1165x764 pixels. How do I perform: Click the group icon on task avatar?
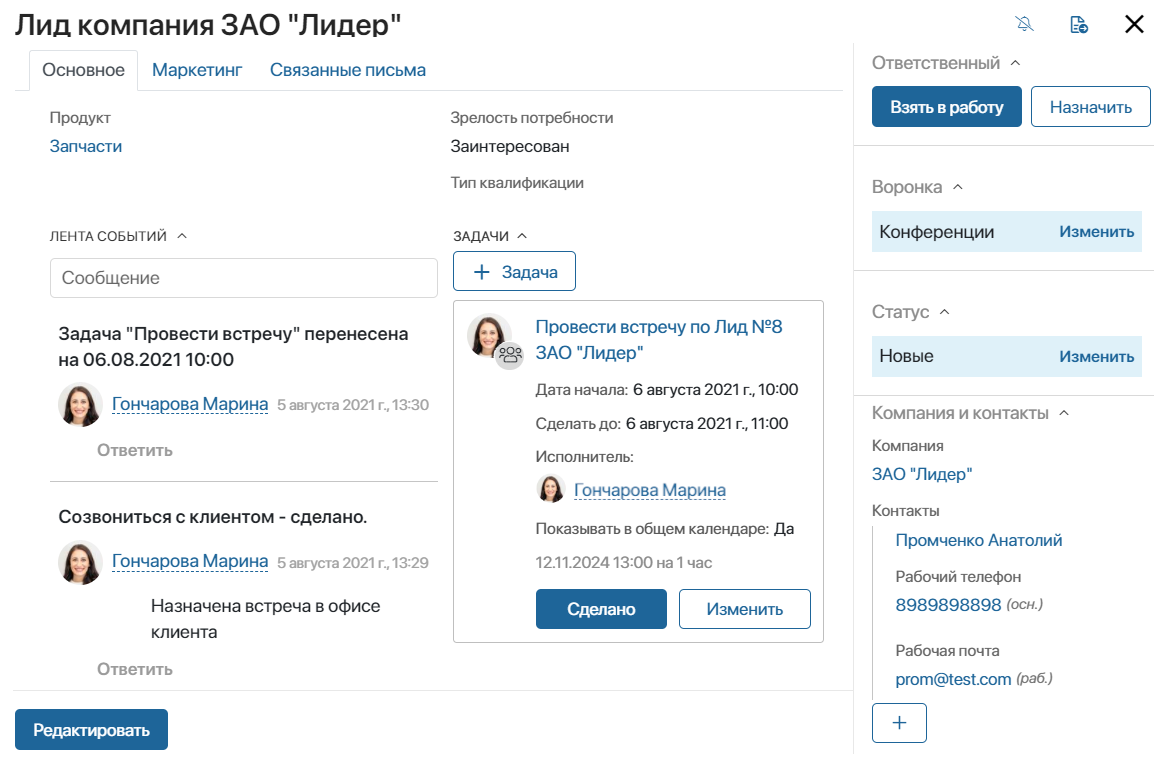(510, 355)
